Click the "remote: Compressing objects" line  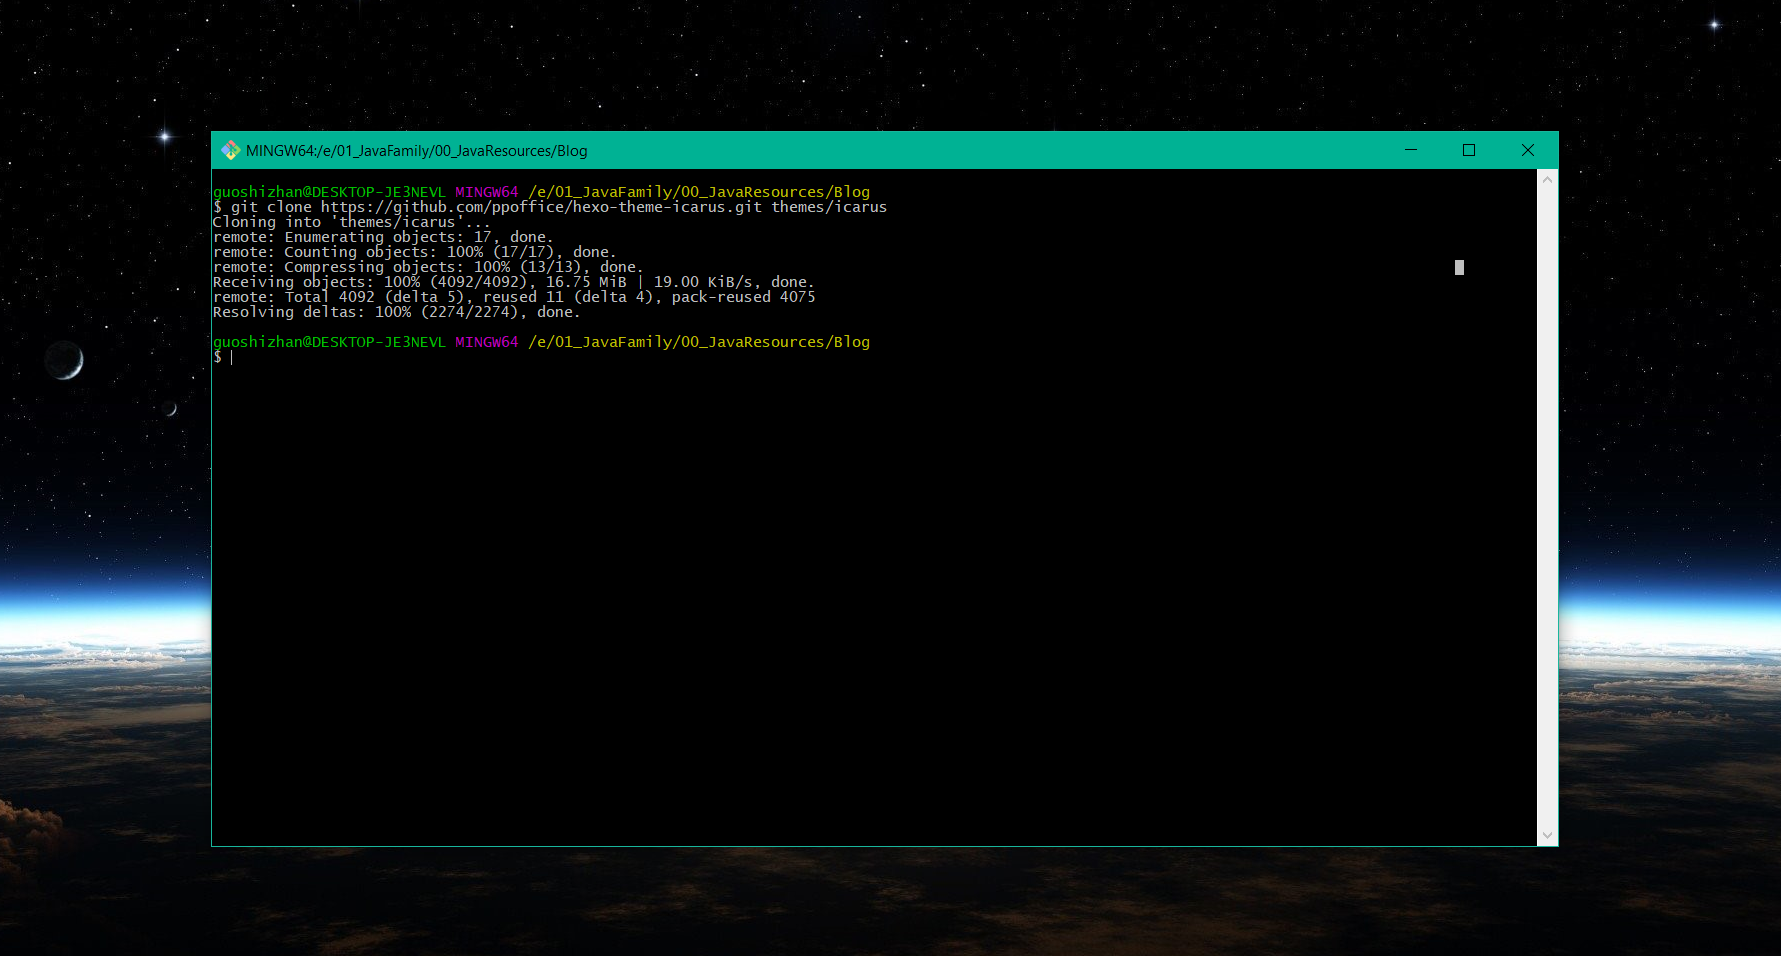(x=427, y=267)
